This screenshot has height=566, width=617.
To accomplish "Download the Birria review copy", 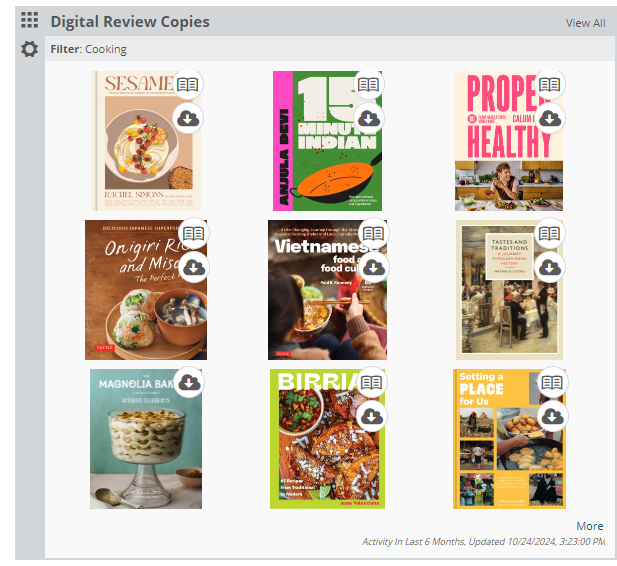I will [x=371, y=416].
